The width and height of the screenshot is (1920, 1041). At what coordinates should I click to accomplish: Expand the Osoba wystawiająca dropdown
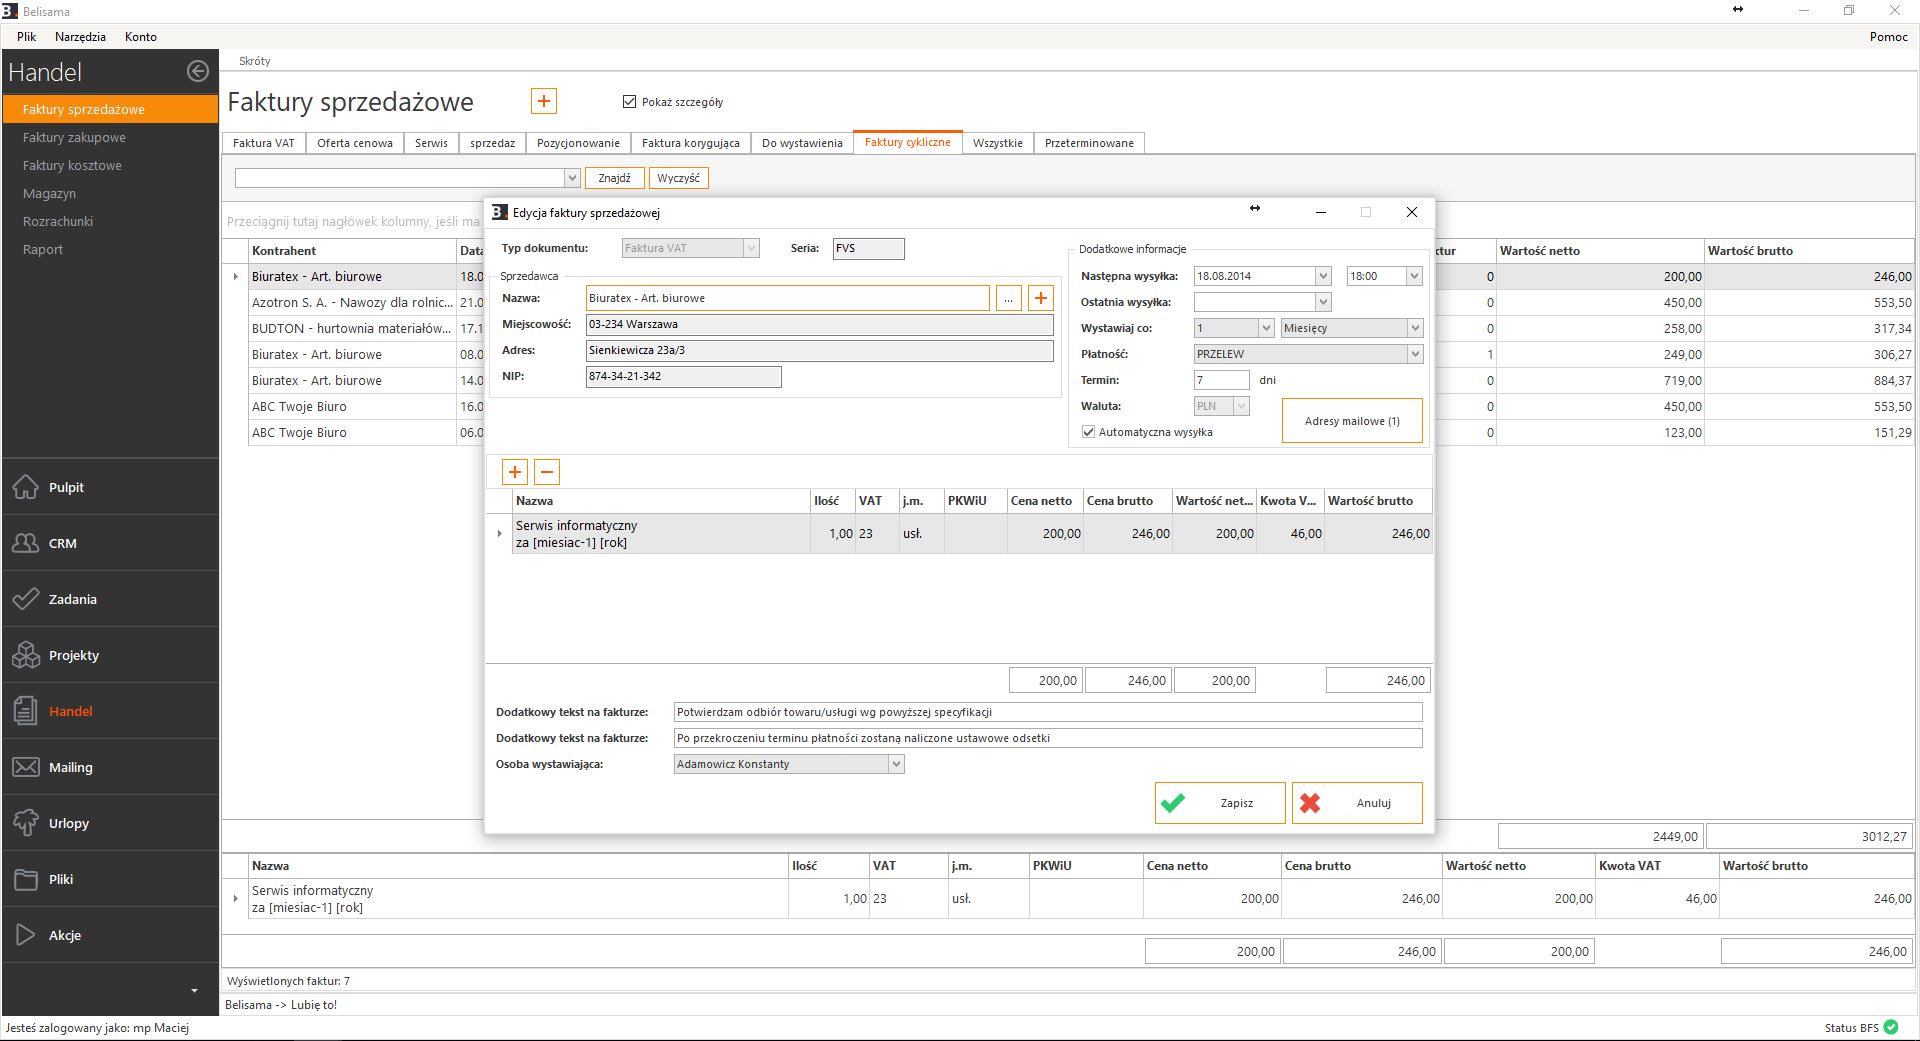click(x=896, y=764)
